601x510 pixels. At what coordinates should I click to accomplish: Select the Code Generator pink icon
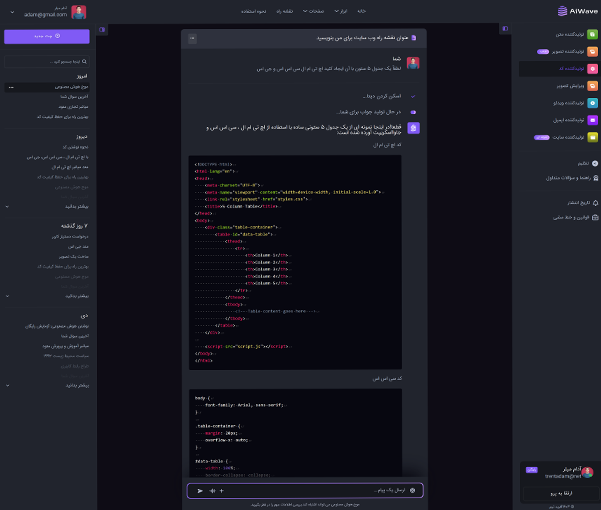tap(592, 69)
